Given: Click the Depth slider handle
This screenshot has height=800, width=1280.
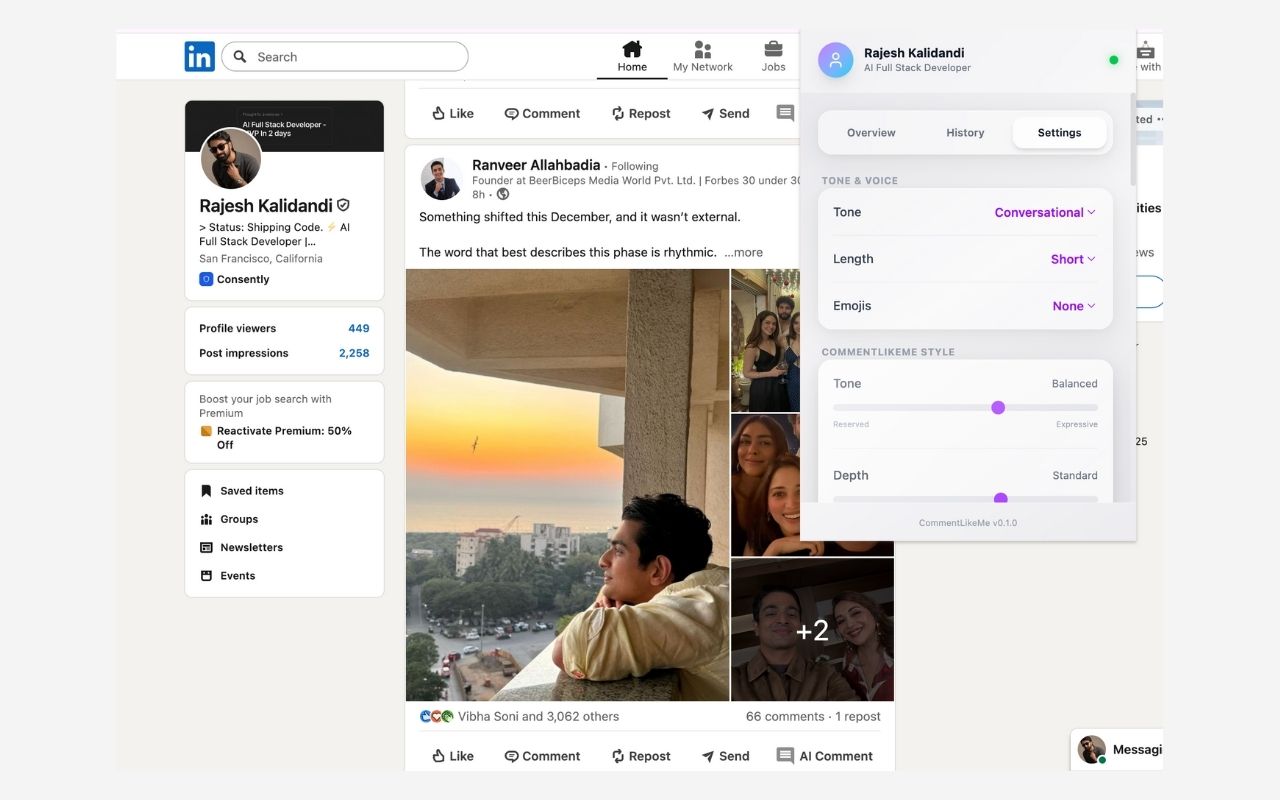Looking at the screenshot, I should (1000, 498).
